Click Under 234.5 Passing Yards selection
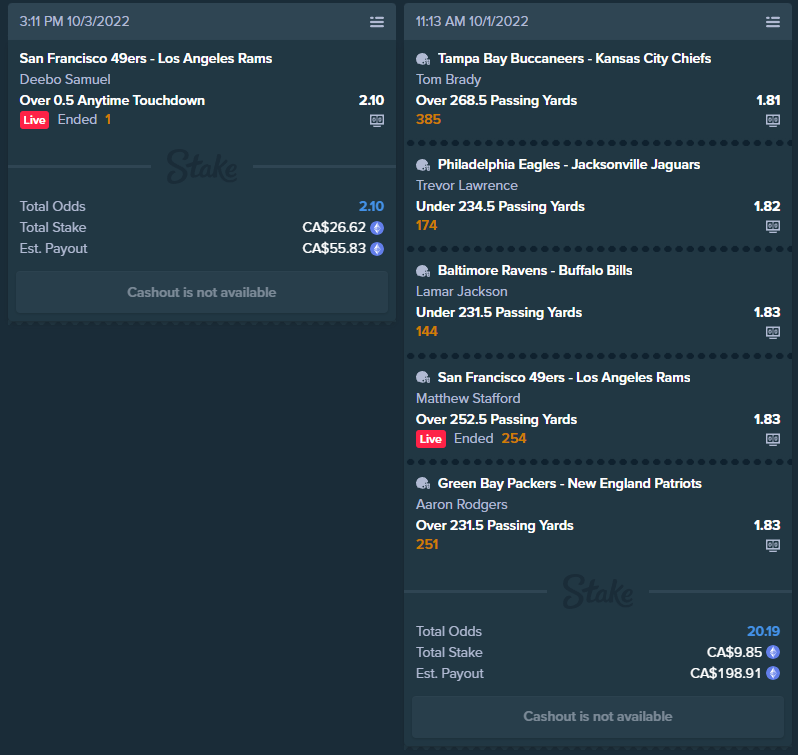The image size is (798, 755). (x=500, y=206)
